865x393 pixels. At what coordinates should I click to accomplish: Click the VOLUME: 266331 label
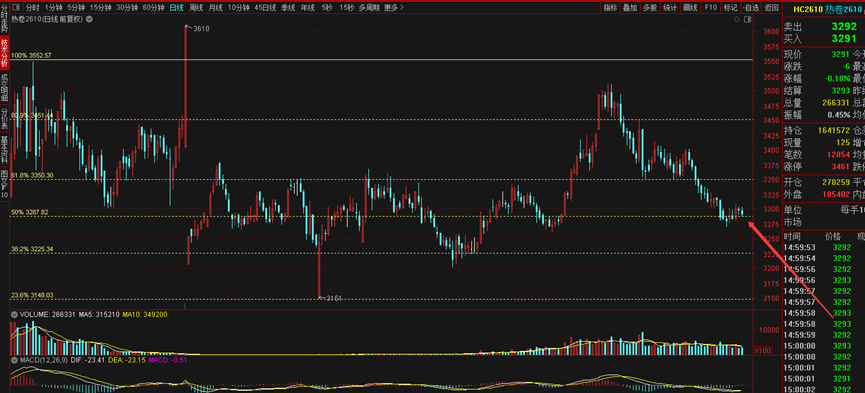coord(47,314)
